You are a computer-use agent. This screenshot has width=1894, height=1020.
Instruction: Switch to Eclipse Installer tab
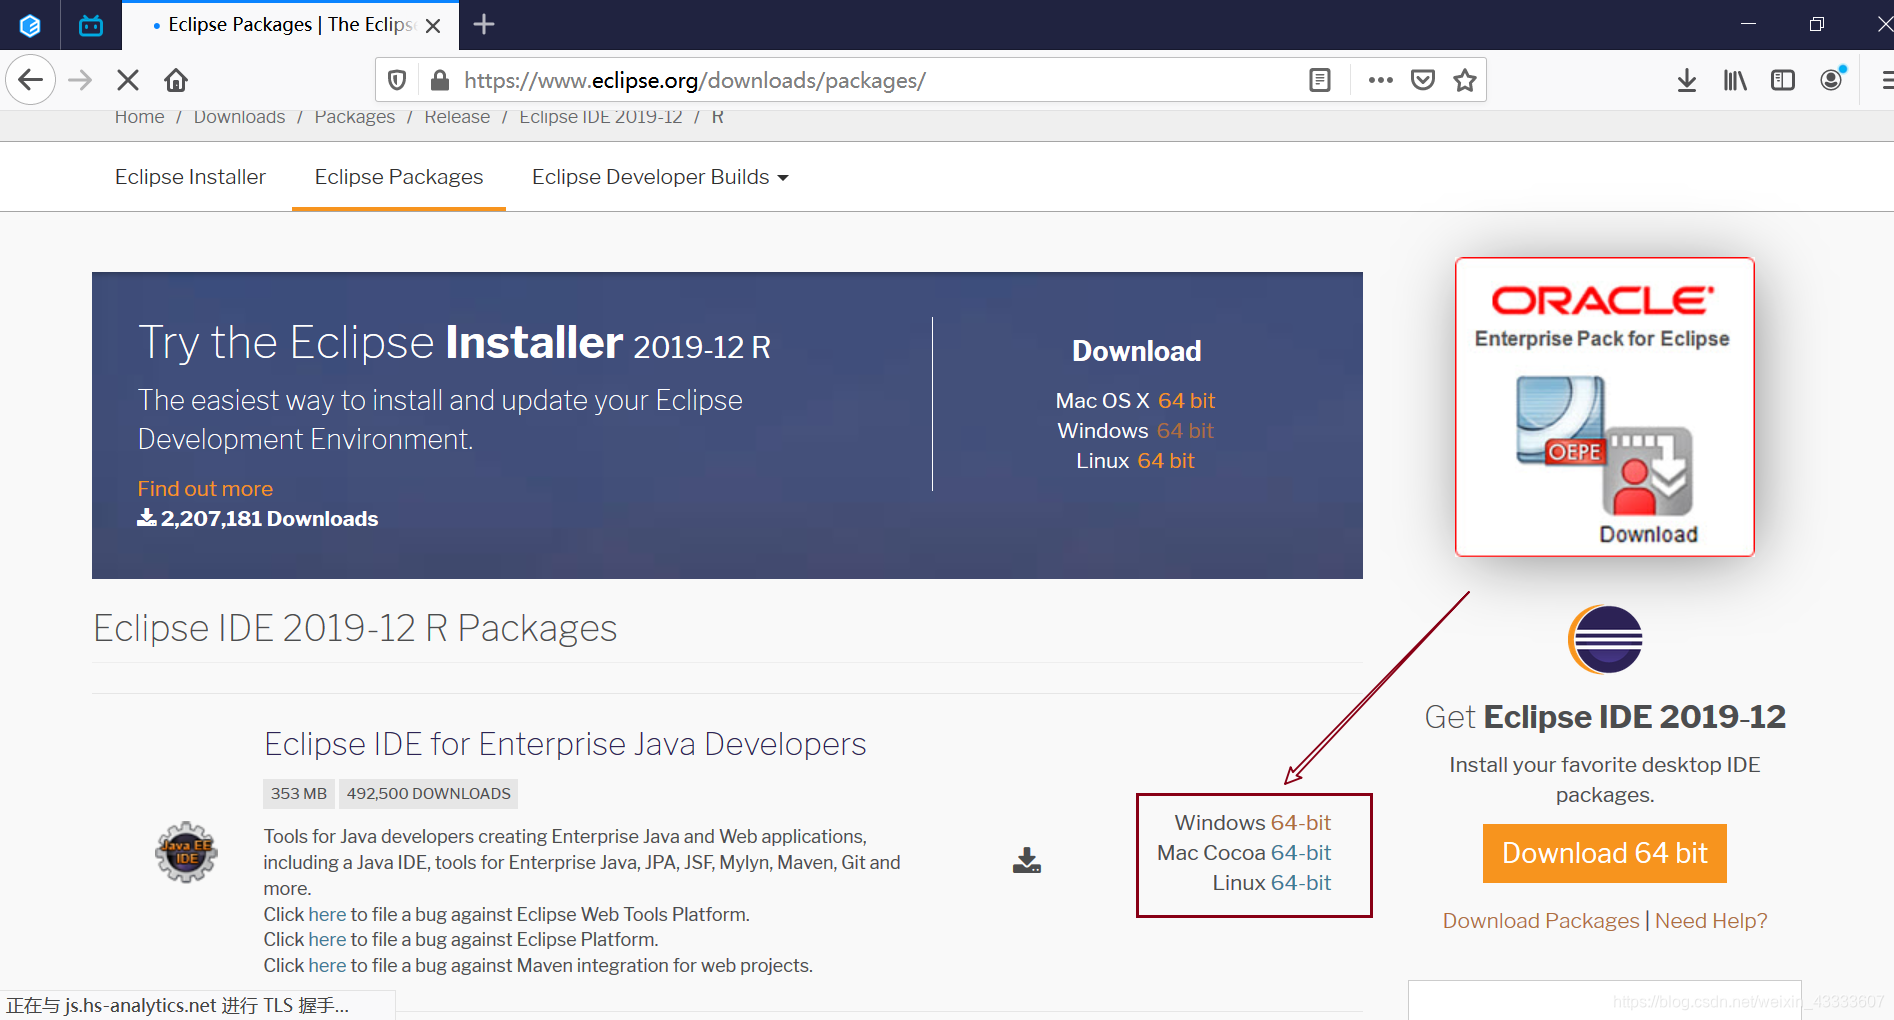point(190,177)
